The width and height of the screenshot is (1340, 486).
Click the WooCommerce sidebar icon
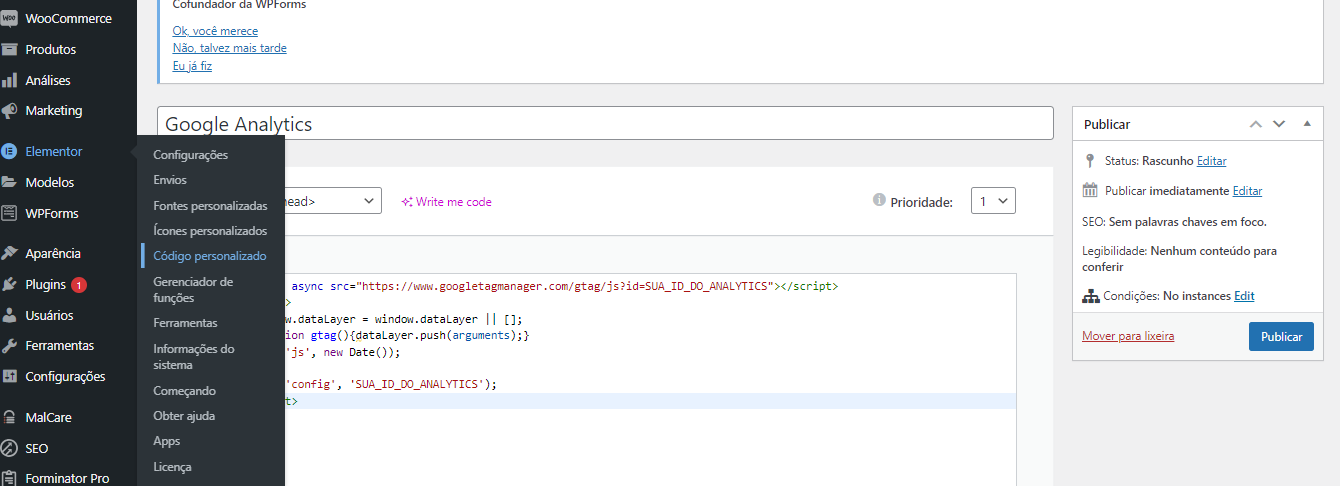tap(10, 18)
